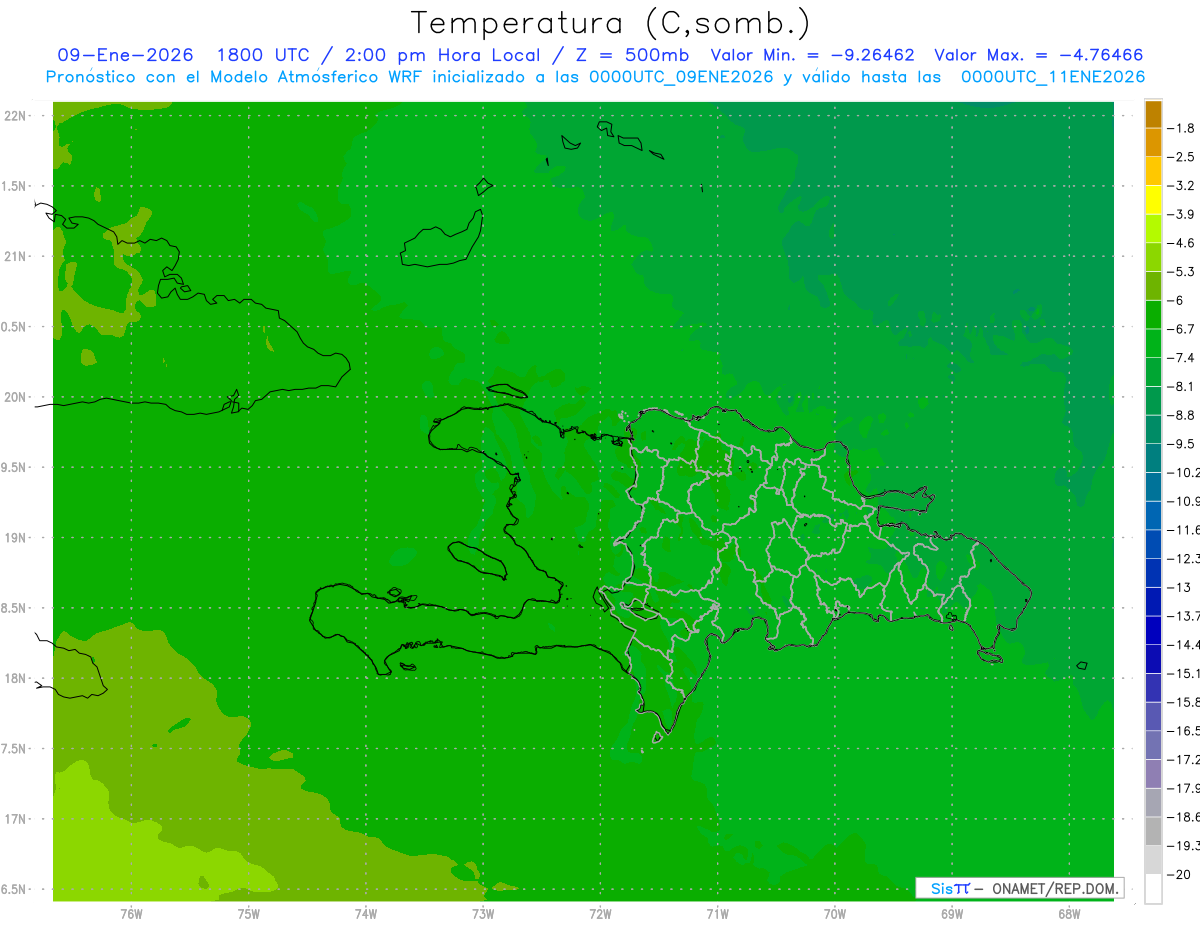Click the "-13" colorbar value
This screenshot has height=927, width=1200.
point(1178,587)
